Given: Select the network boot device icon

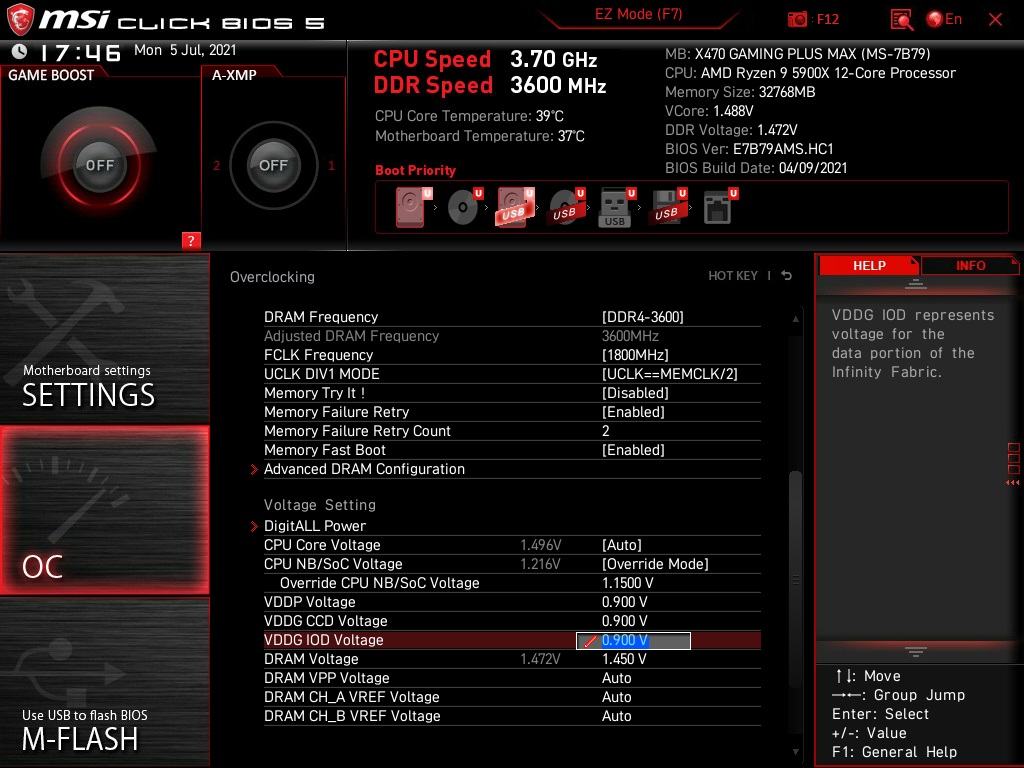Looking at the screenshot, I should click(720, 207).
